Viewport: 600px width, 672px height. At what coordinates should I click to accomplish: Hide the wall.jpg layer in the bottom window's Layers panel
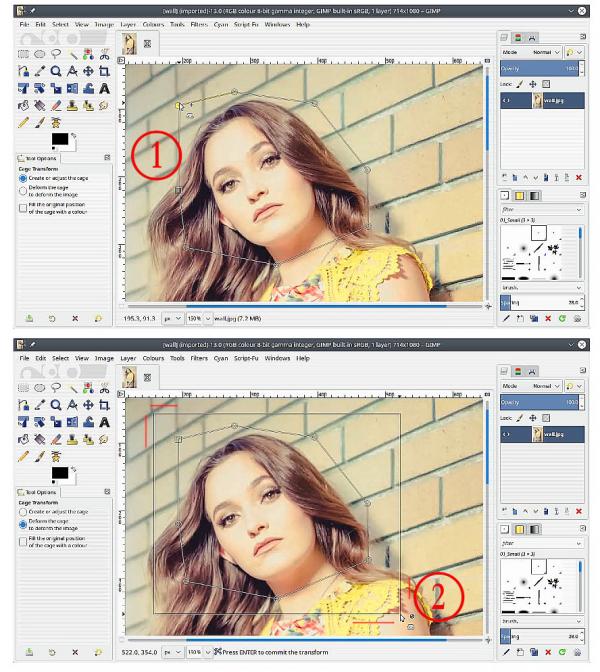(x=506, y=434)
